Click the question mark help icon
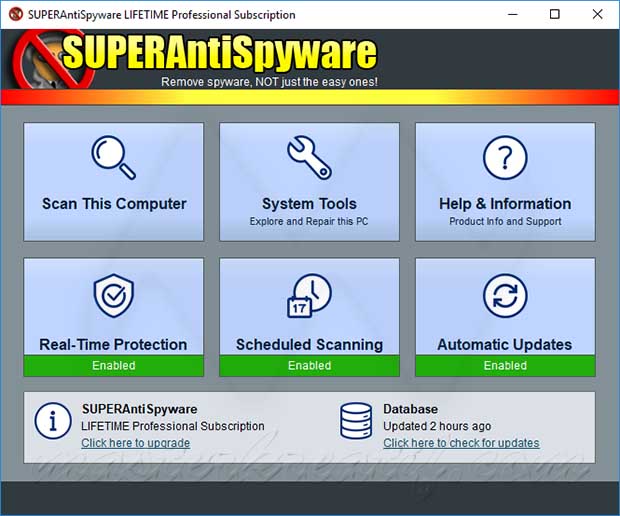The width and height of the screenshot is (620, 516). (x=505, y=157)
